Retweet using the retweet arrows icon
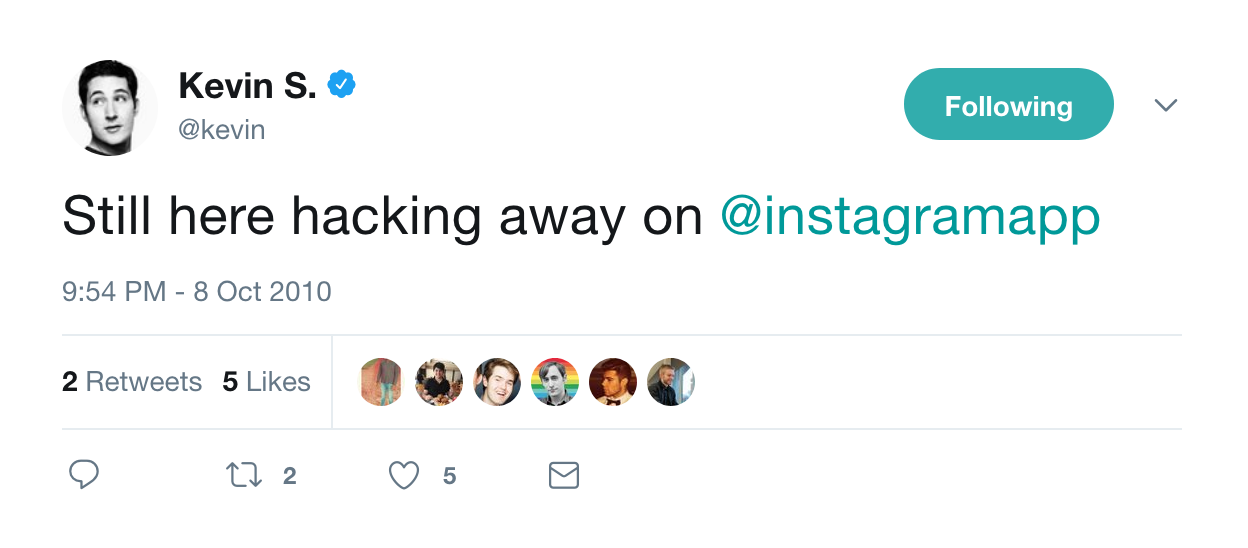Image resolution: width=1248 pixels, height=548 pixels. point(244,475)
